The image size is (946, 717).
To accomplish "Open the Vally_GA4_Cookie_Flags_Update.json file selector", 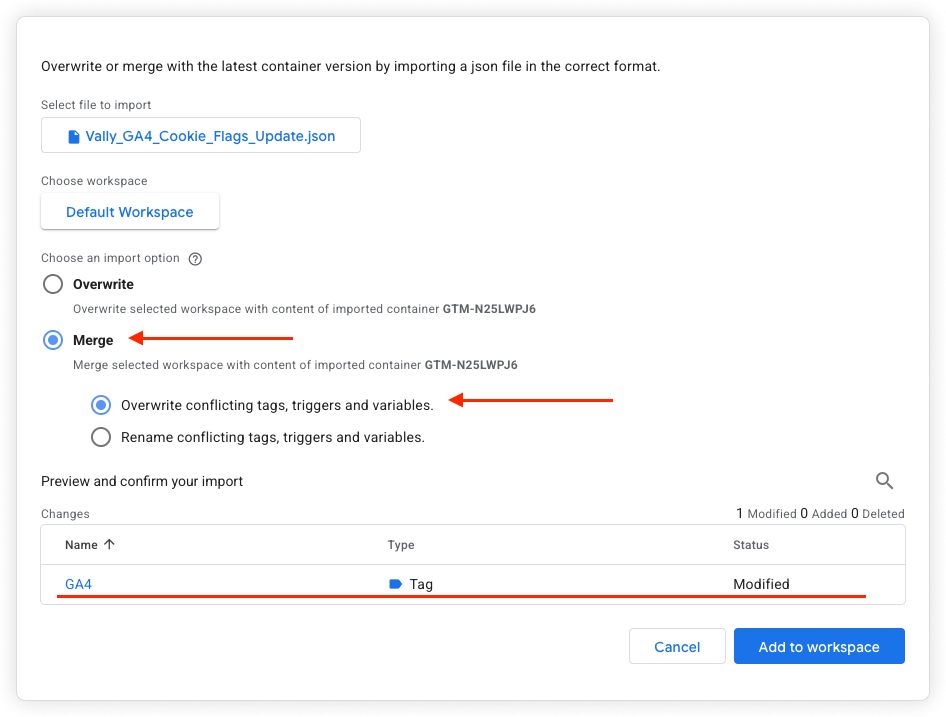I will [x=201, y=135].
